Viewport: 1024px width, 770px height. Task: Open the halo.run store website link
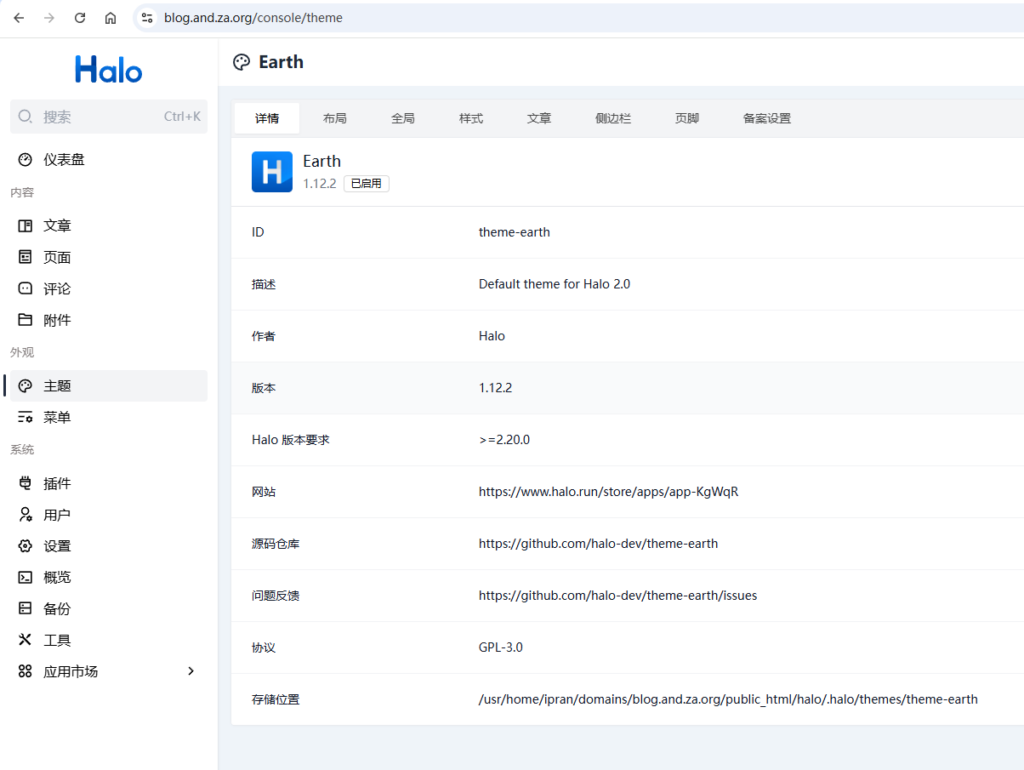[x=608, y=492]
